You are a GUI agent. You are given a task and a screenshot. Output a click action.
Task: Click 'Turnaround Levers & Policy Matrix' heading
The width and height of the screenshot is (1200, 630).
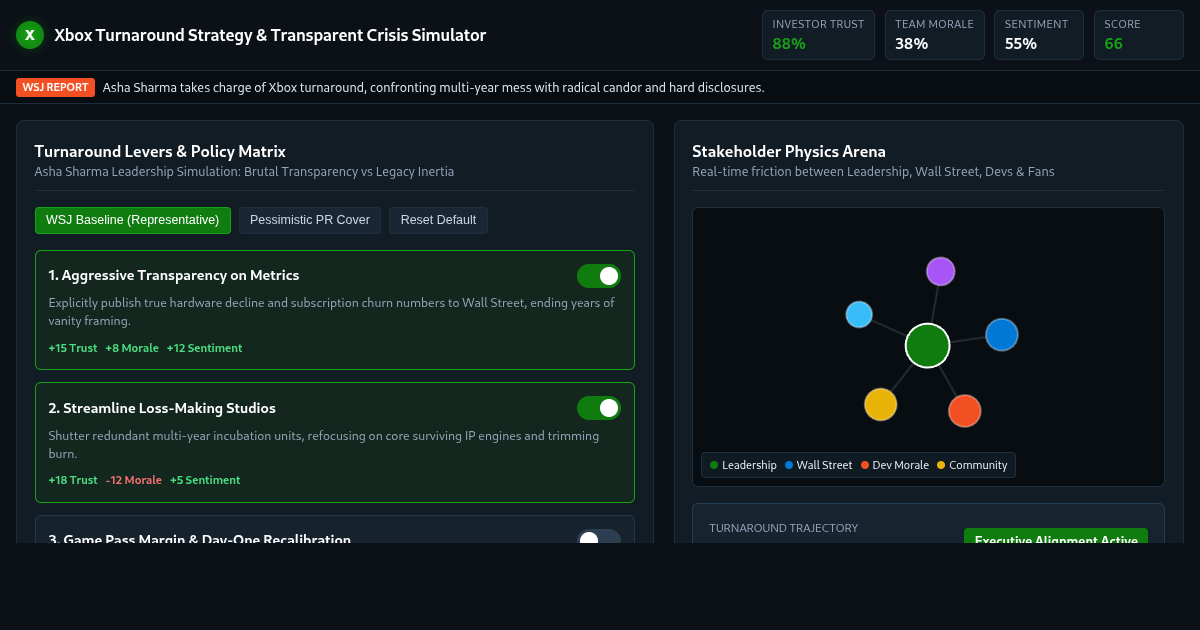coord(160,151)
